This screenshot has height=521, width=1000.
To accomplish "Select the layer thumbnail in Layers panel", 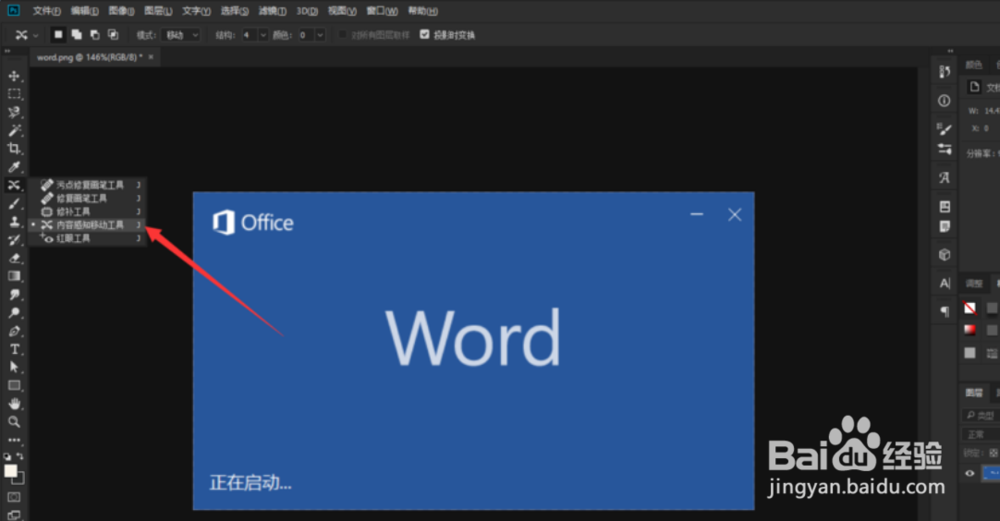I will (991, 473).
